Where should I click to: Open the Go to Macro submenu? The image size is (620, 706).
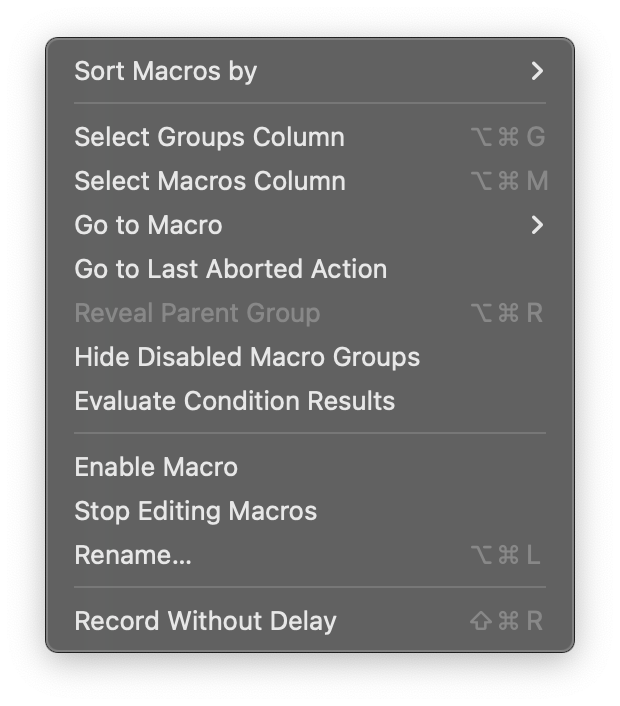click(148, 225)
